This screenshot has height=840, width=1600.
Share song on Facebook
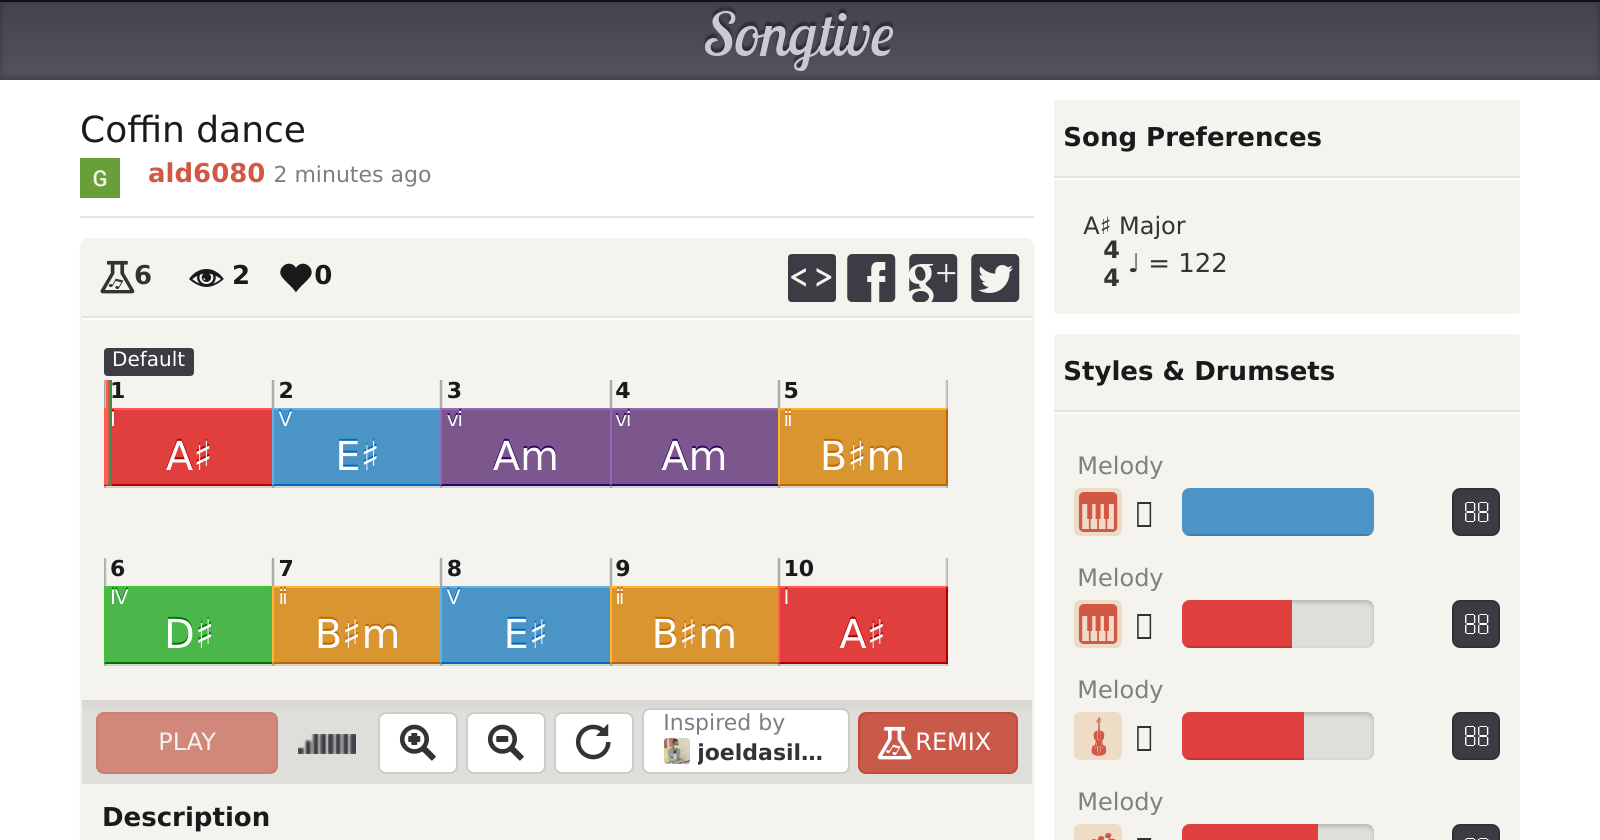[x=871, y=278]
